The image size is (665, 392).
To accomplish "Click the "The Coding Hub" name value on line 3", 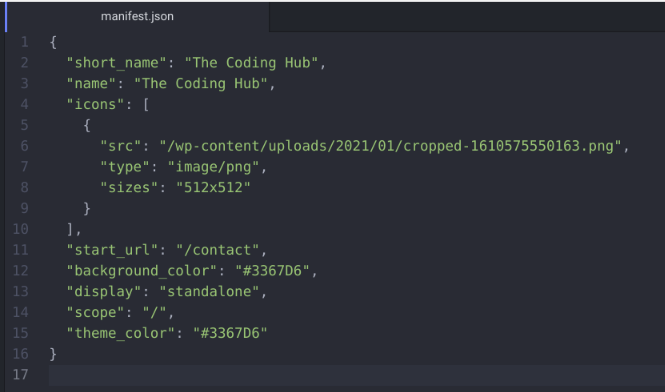I will tap(201, 84).
